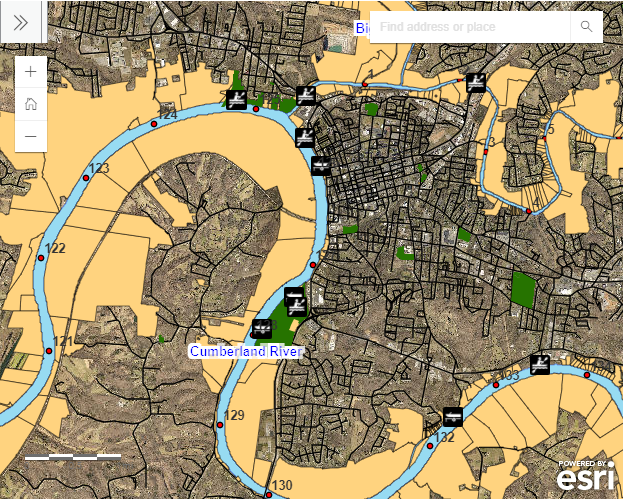Select the red mile marker 123 point
625x500 pixels.
(87, 177)
